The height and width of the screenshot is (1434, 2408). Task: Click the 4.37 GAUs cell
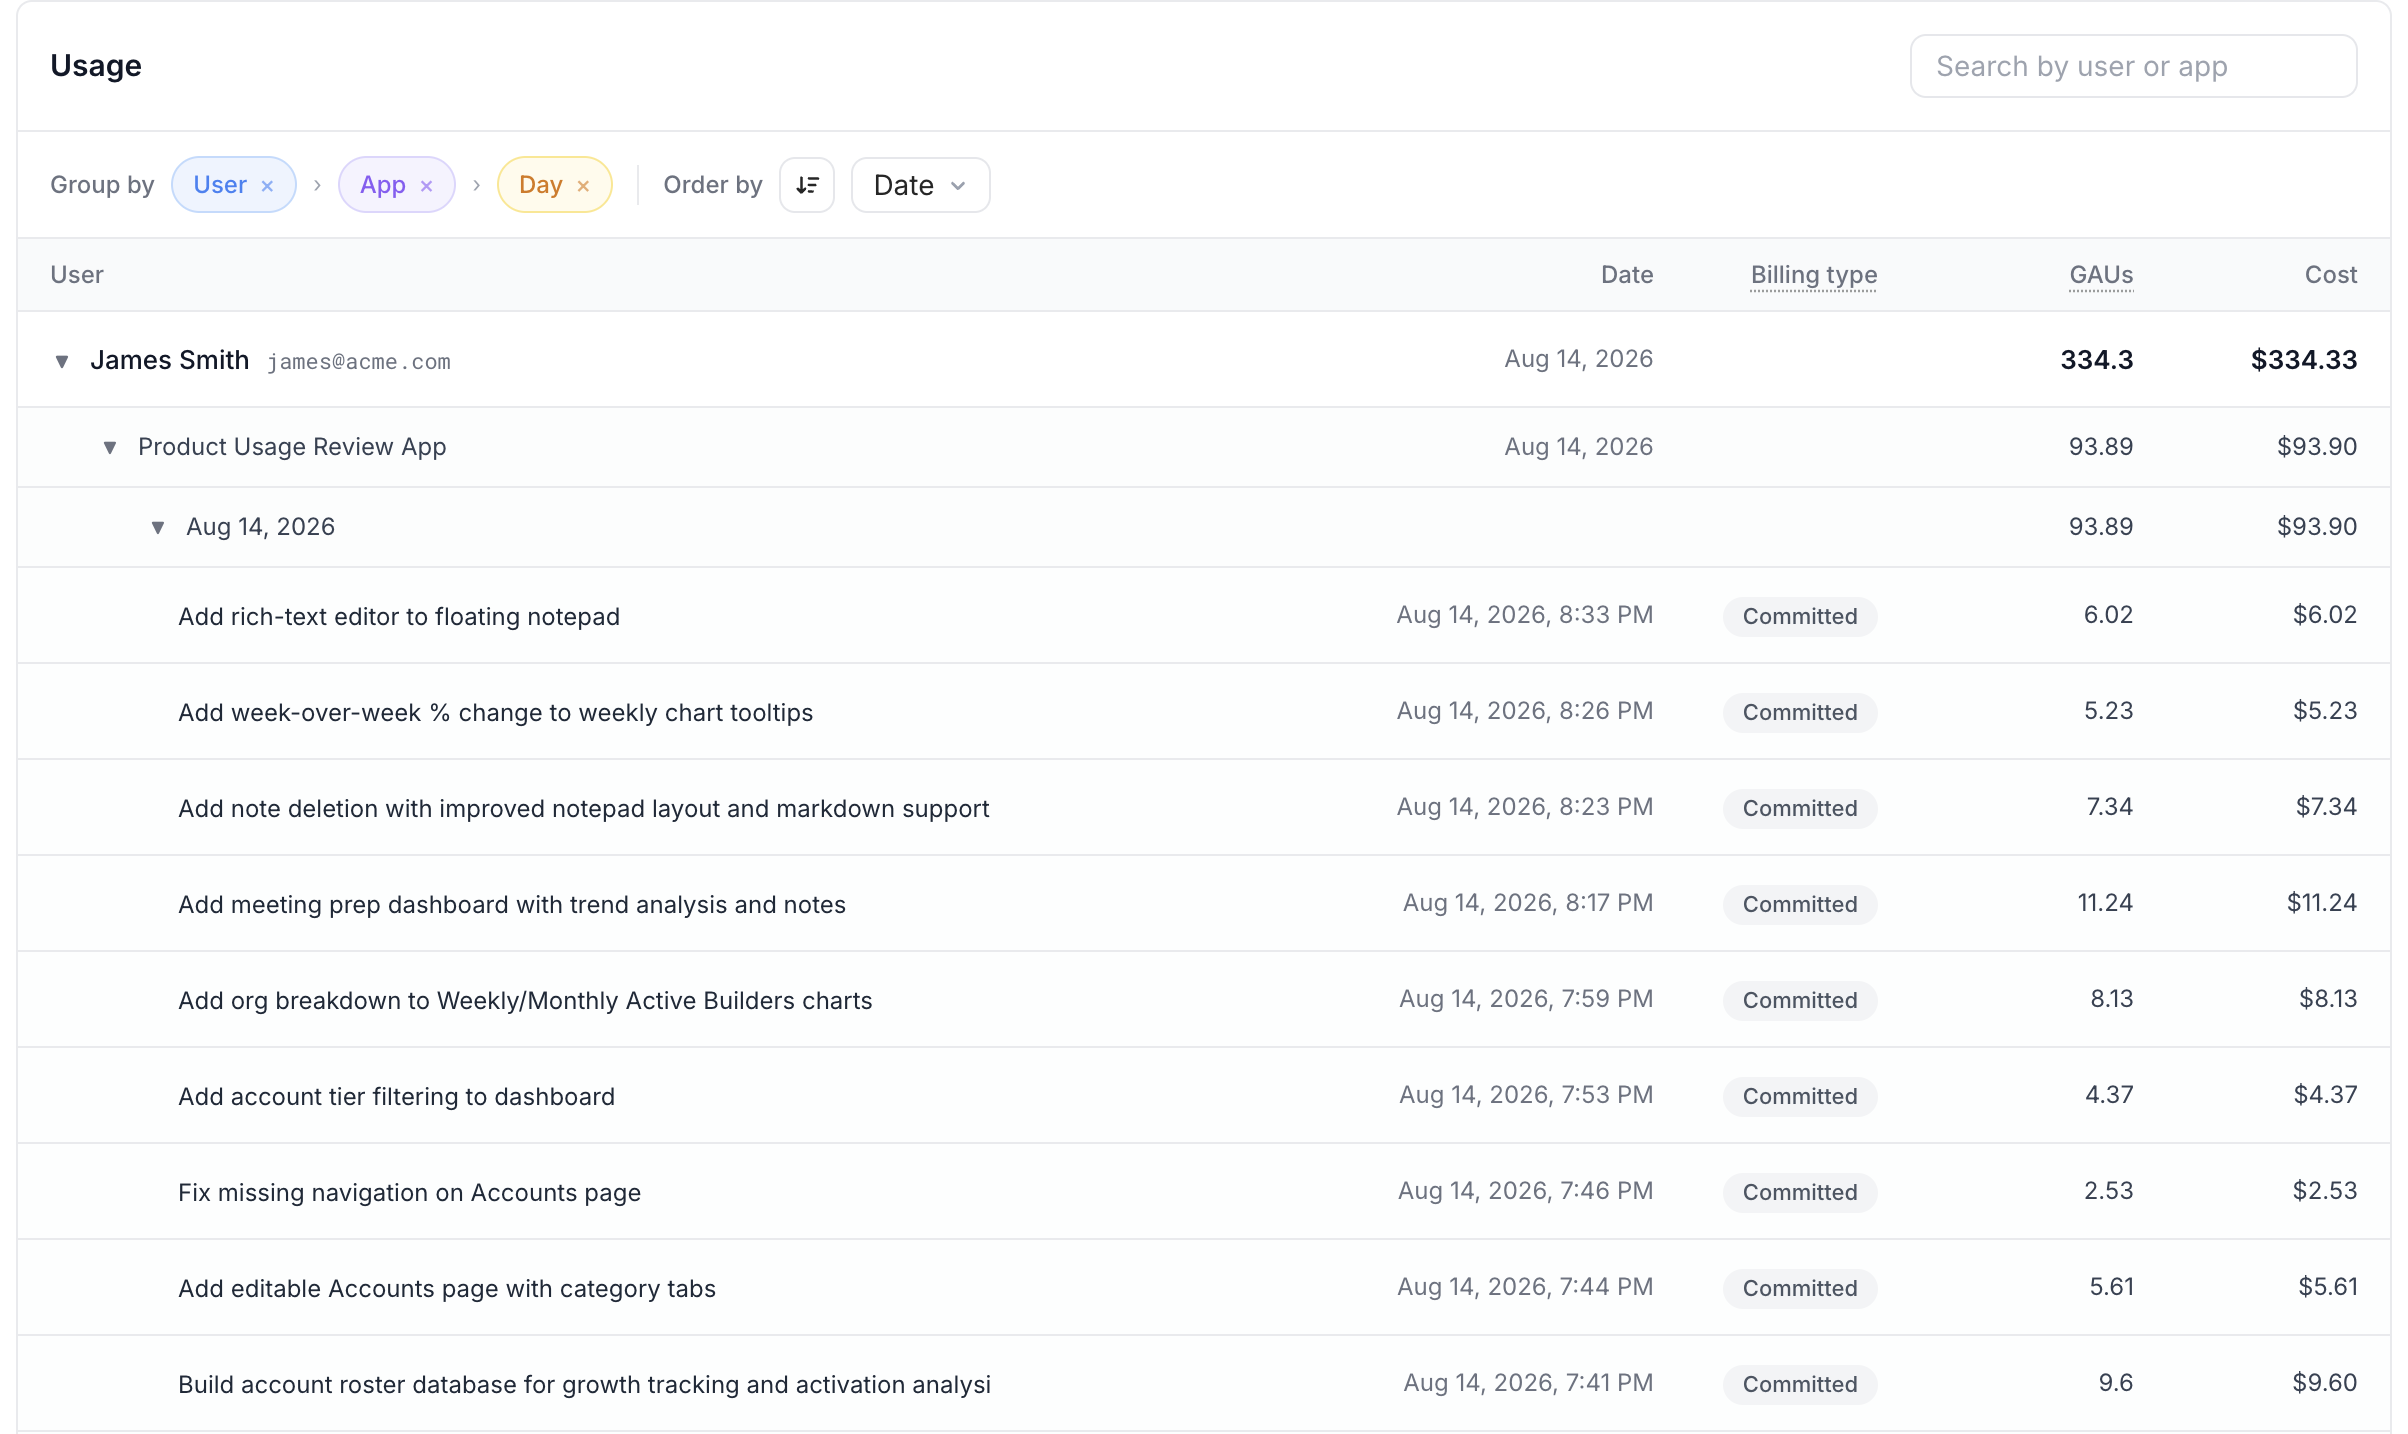2109,1095
